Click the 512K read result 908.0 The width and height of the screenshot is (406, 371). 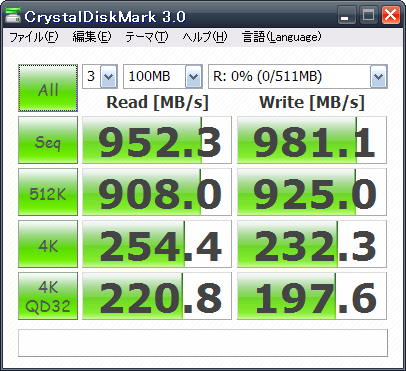157,192
